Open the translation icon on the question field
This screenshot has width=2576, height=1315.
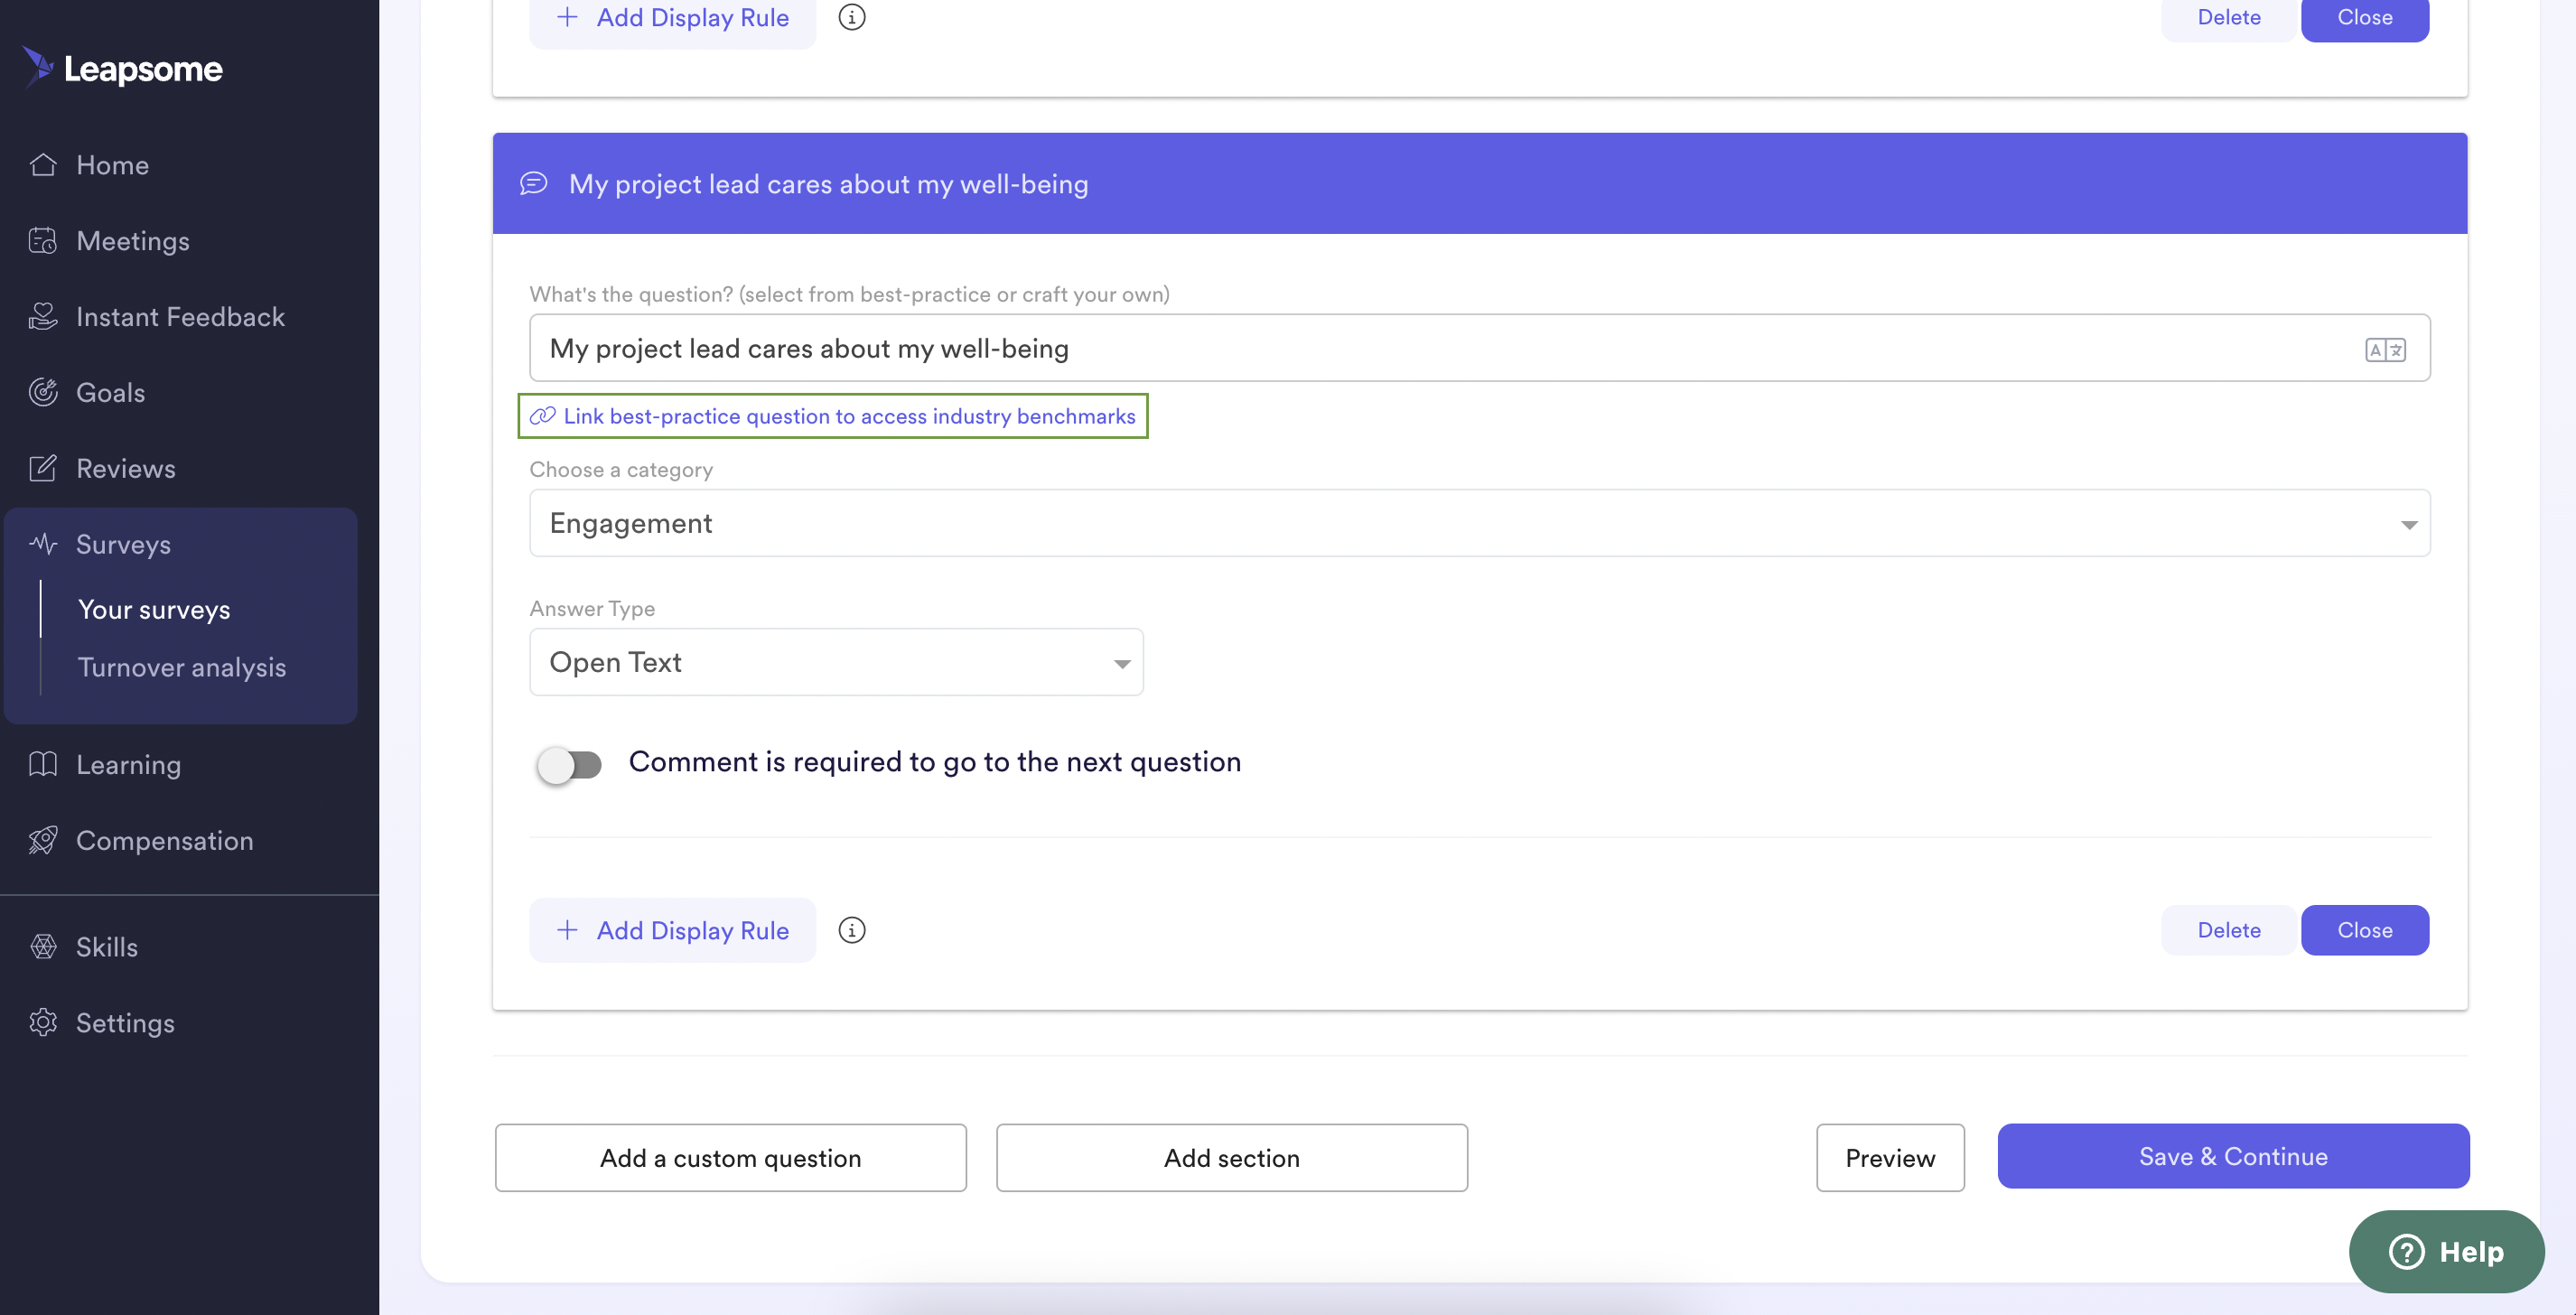(x=2387, y=348)
